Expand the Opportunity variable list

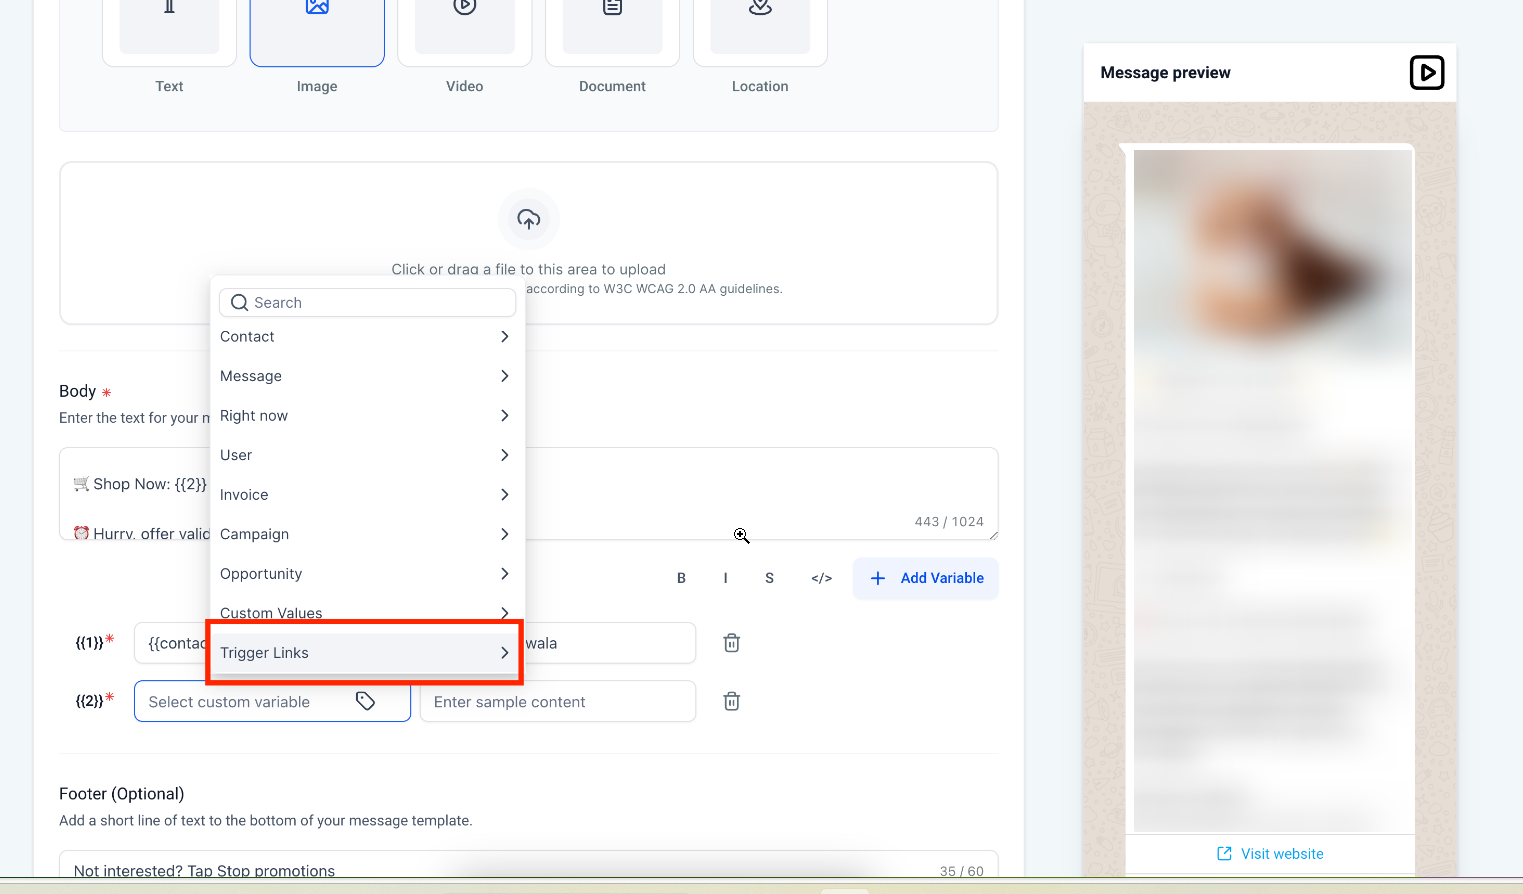(365, 574)
